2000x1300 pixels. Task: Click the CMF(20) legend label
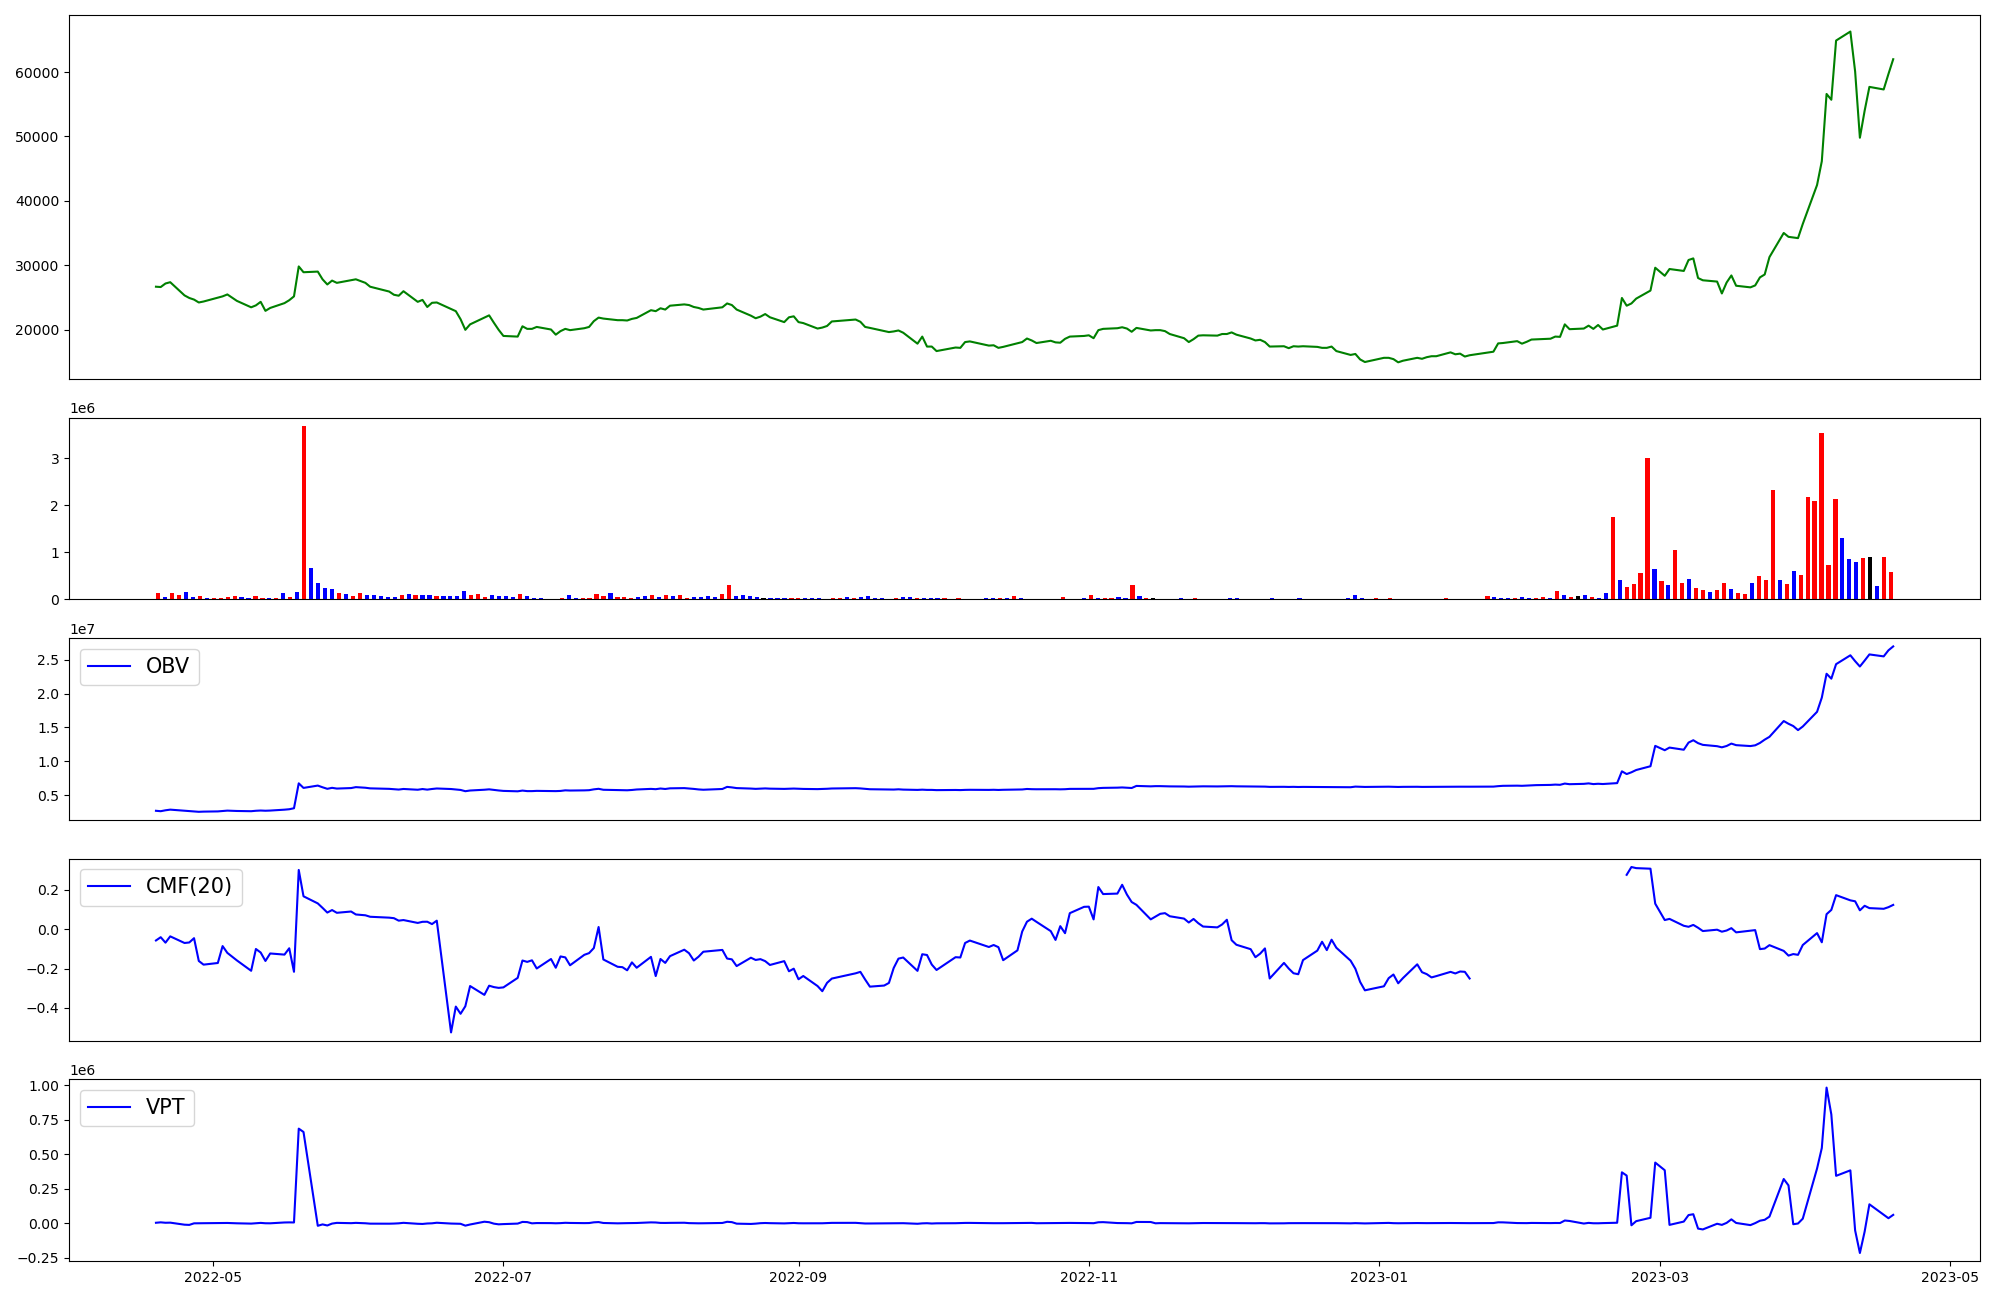[188, 887]
